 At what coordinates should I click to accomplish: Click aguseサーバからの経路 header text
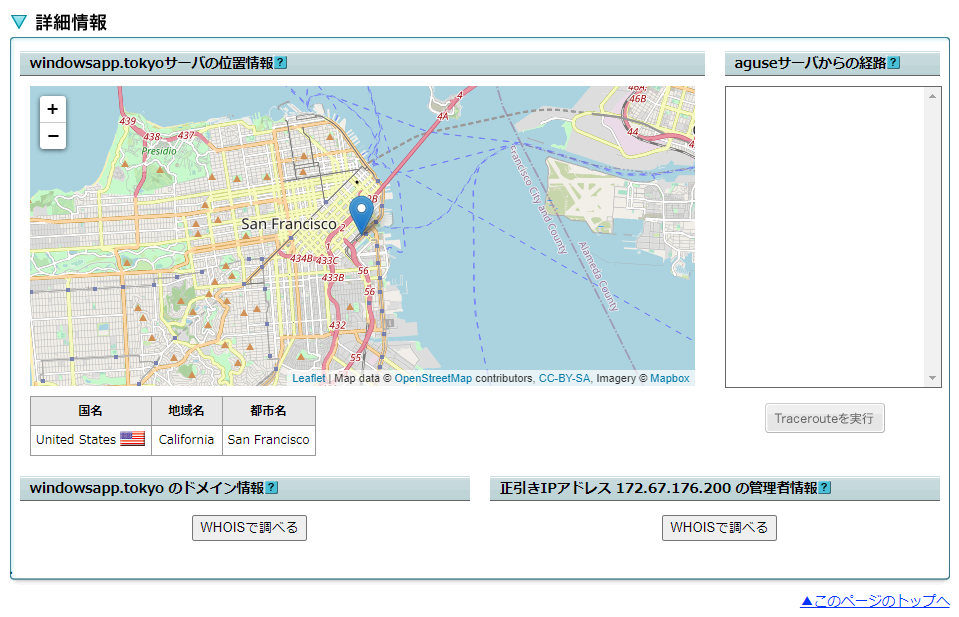pyautogui.click(x=810, y=63)
